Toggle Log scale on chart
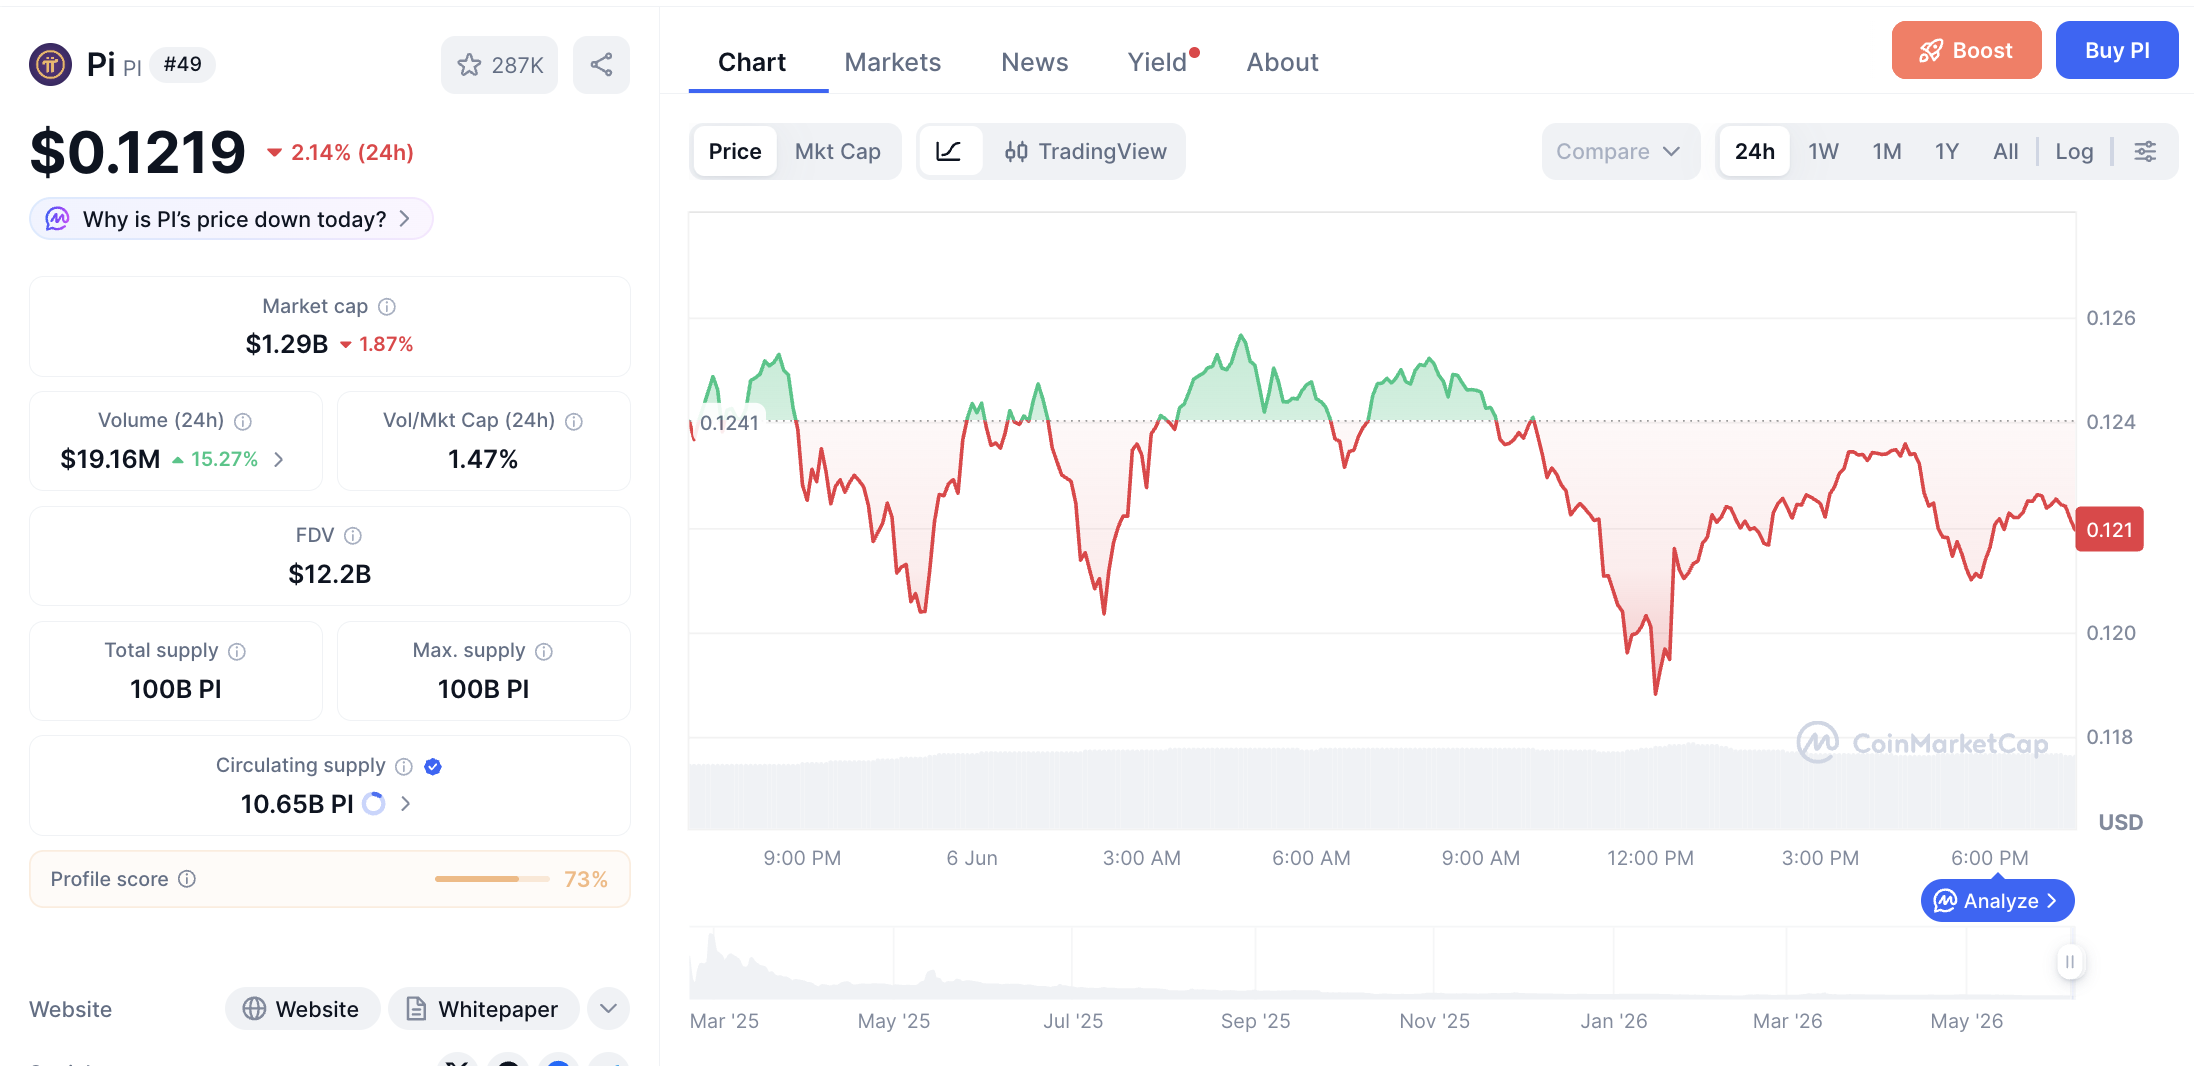The height and width of the screenshot is (1066, 2194). point(2074,151)
